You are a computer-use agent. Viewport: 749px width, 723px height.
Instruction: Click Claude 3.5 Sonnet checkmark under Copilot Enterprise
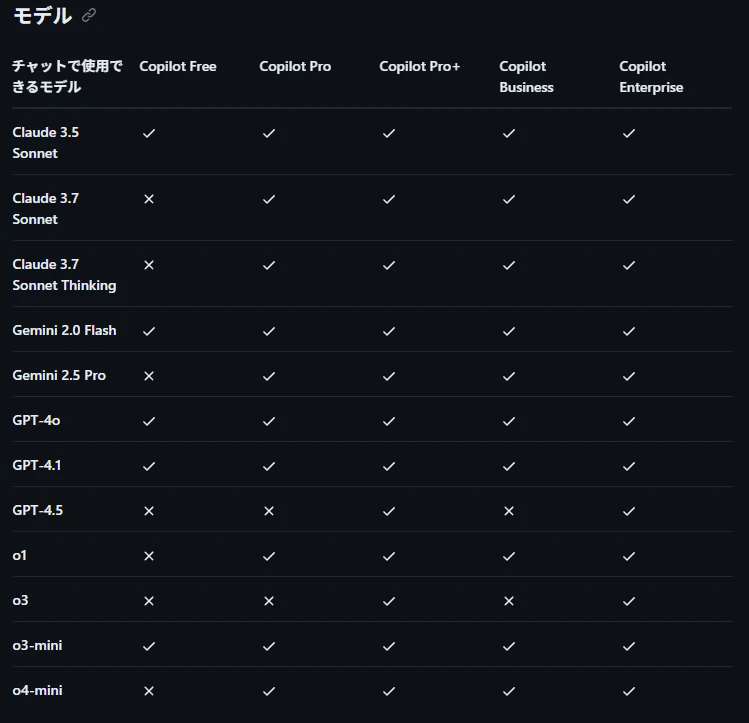point(629,133)
